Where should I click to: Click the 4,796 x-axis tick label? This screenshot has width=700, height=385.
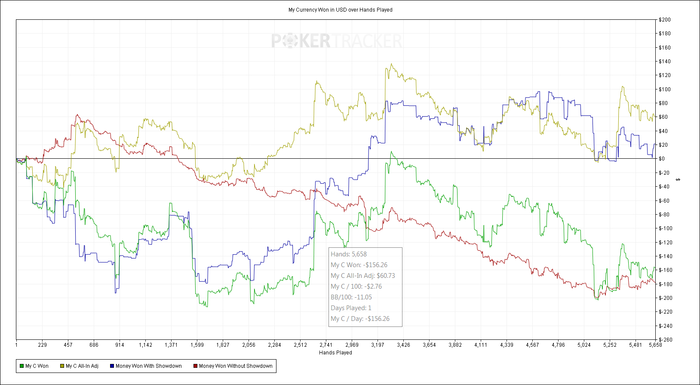[558, 345]
